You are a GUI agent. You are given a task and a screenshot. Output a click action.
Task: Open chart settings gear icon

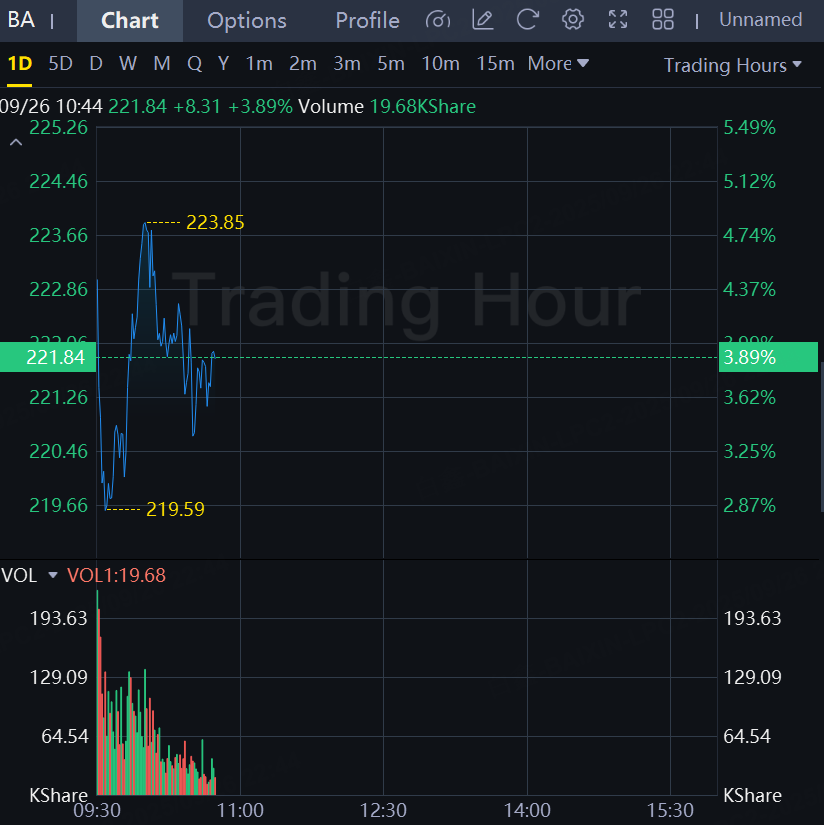coord(572,20)
